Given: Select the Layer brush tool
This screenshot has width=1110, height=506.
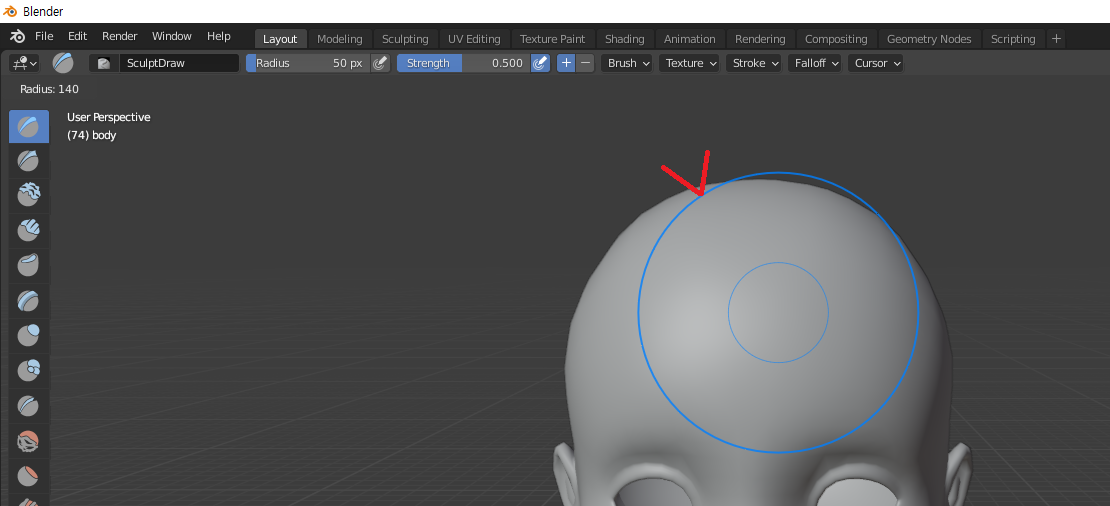Looking at the screenshot, I should point(29,301).
